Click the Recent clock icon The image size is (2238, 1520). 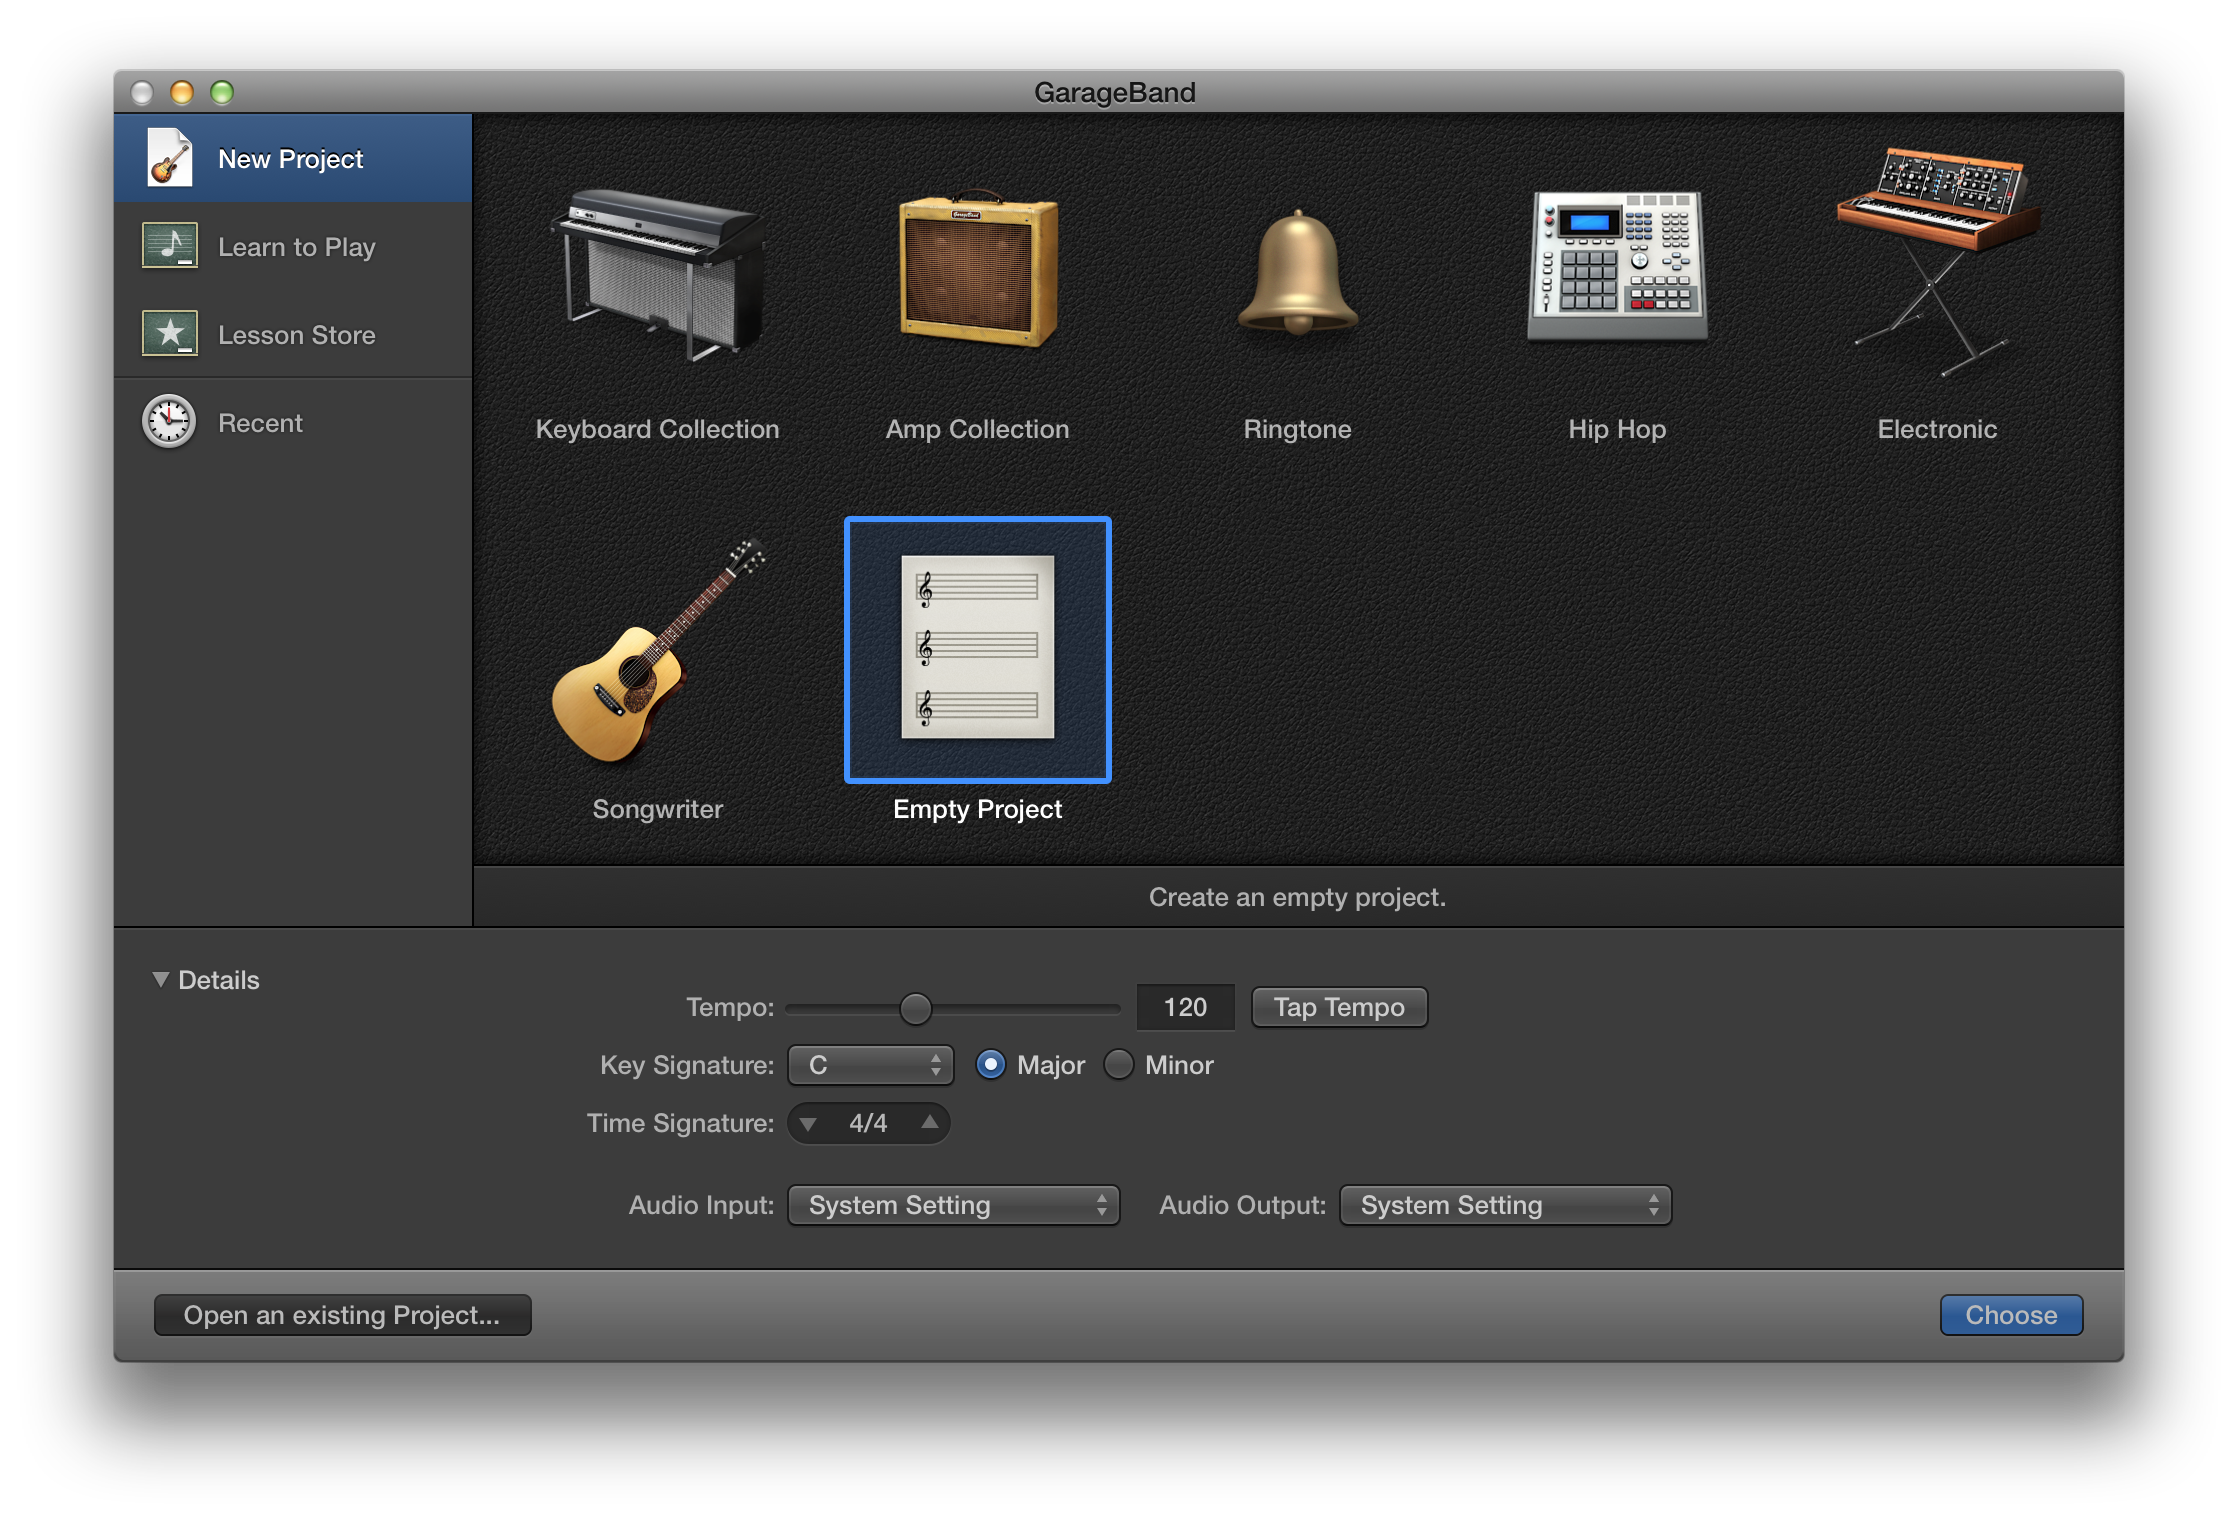coord(169,422)
